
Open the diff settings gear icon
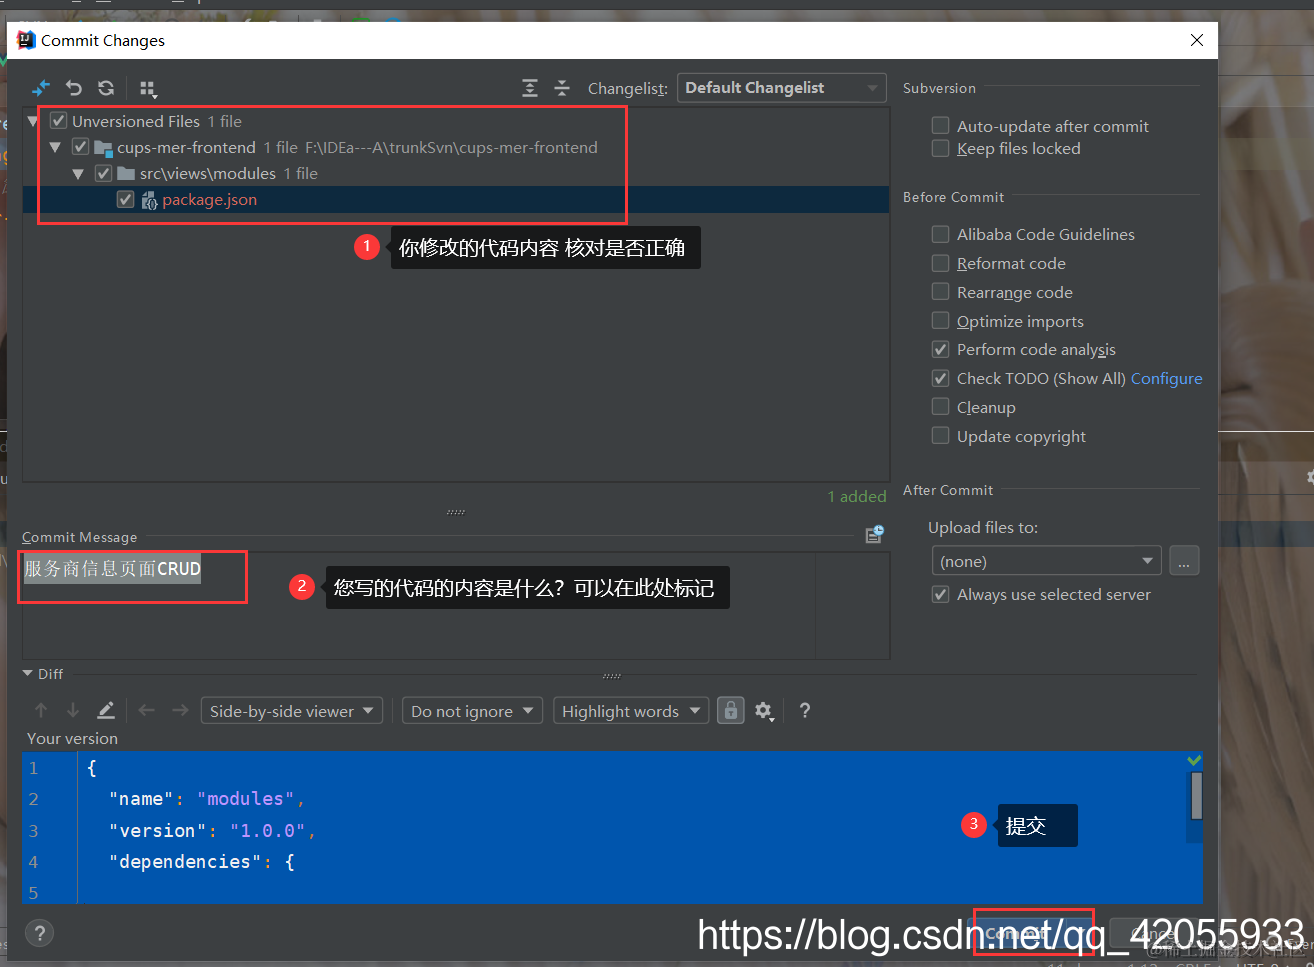pos(764,711)
